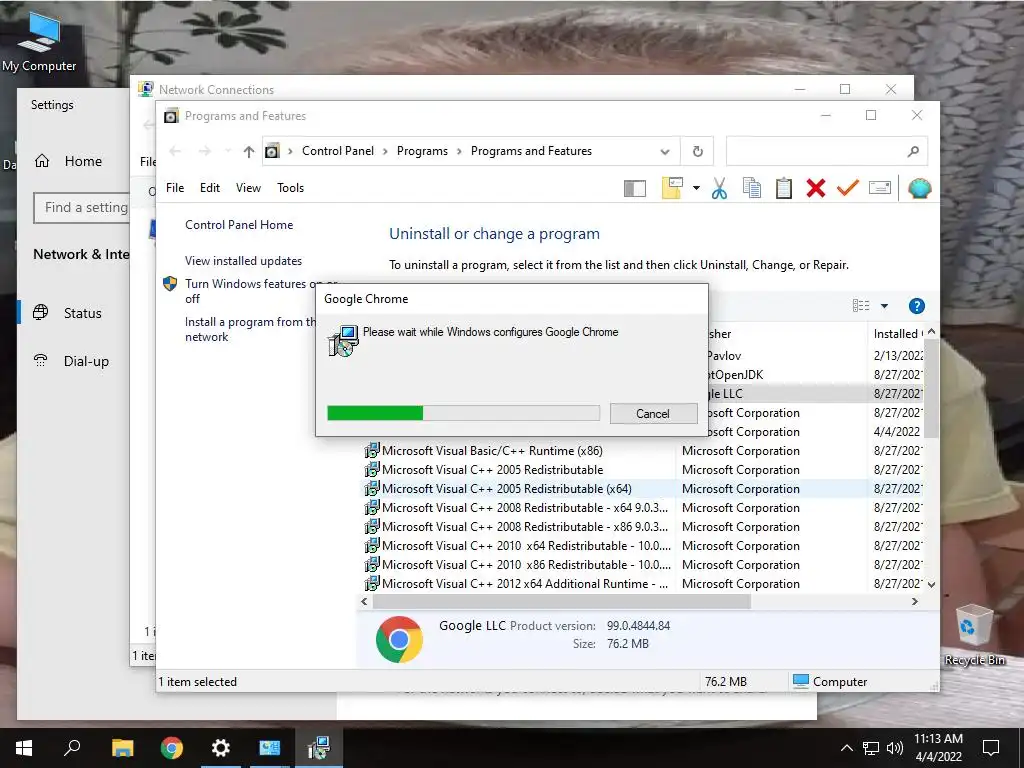Click the right arrow of horizontal scrollbar
1024x768 pixels.
(x=915, y=601)
